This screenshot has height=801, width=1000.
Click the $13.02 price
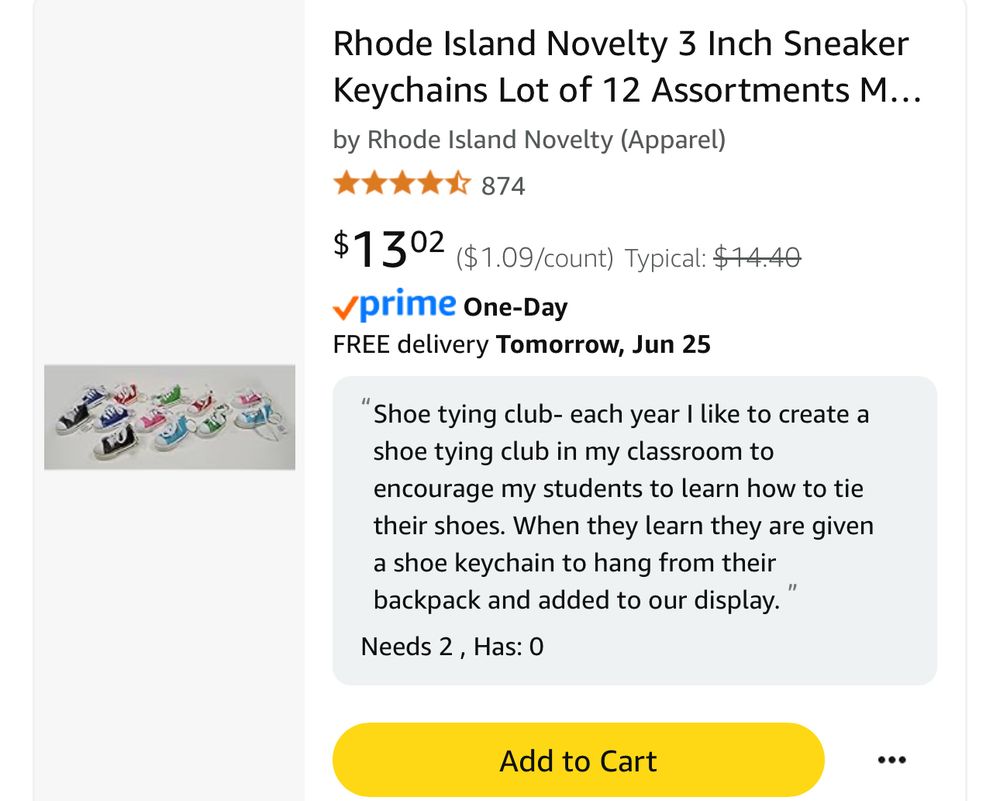[x=389, y=250]
